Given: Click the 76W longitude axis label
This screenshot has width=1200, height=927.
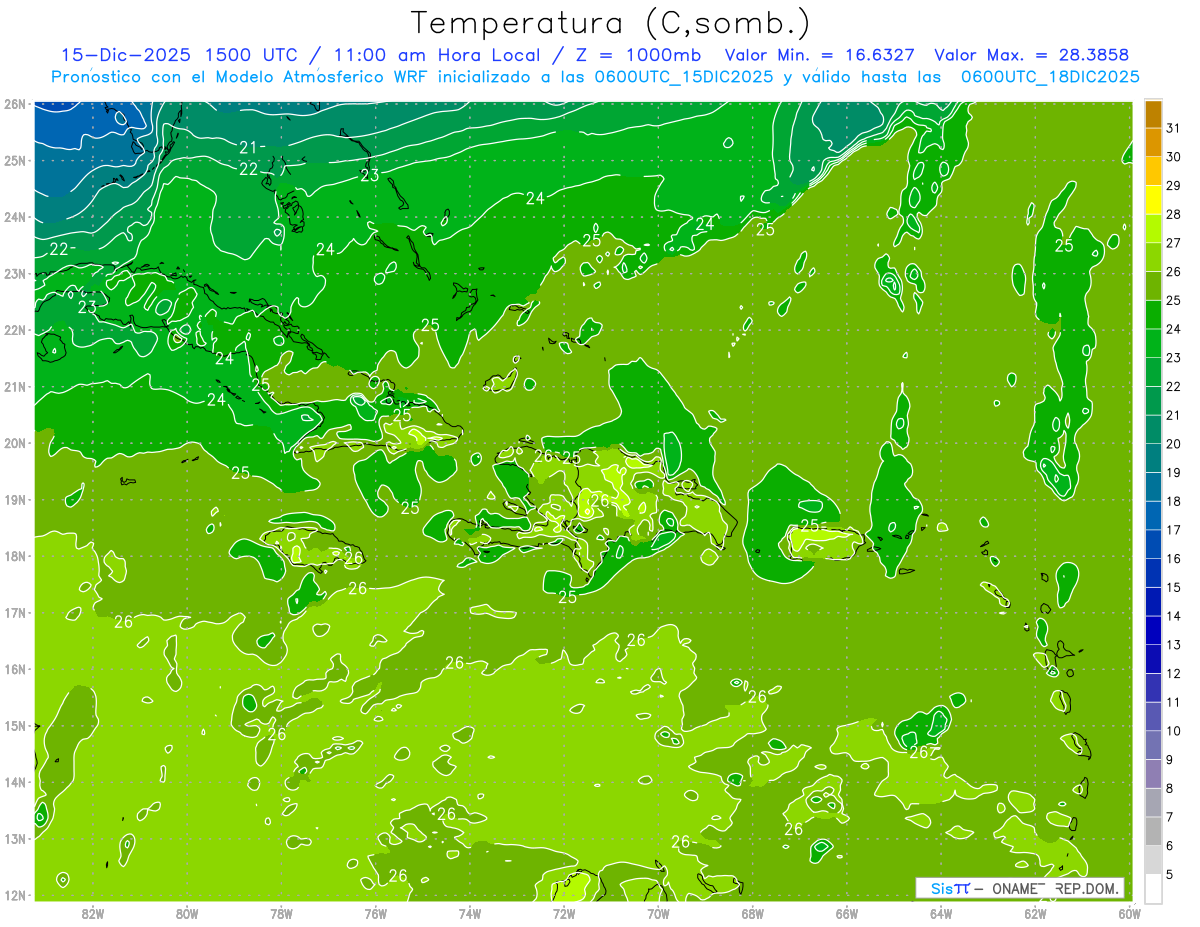Looking at the screenshot, I should 376,913.
